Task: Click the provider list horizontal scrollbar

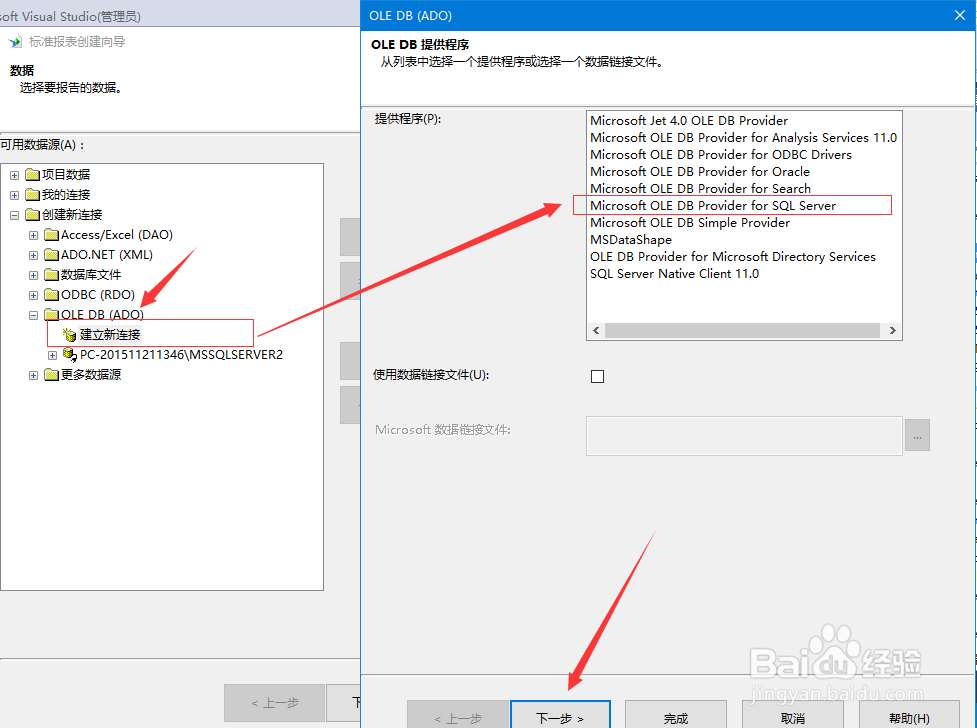Action: point(744,330)
